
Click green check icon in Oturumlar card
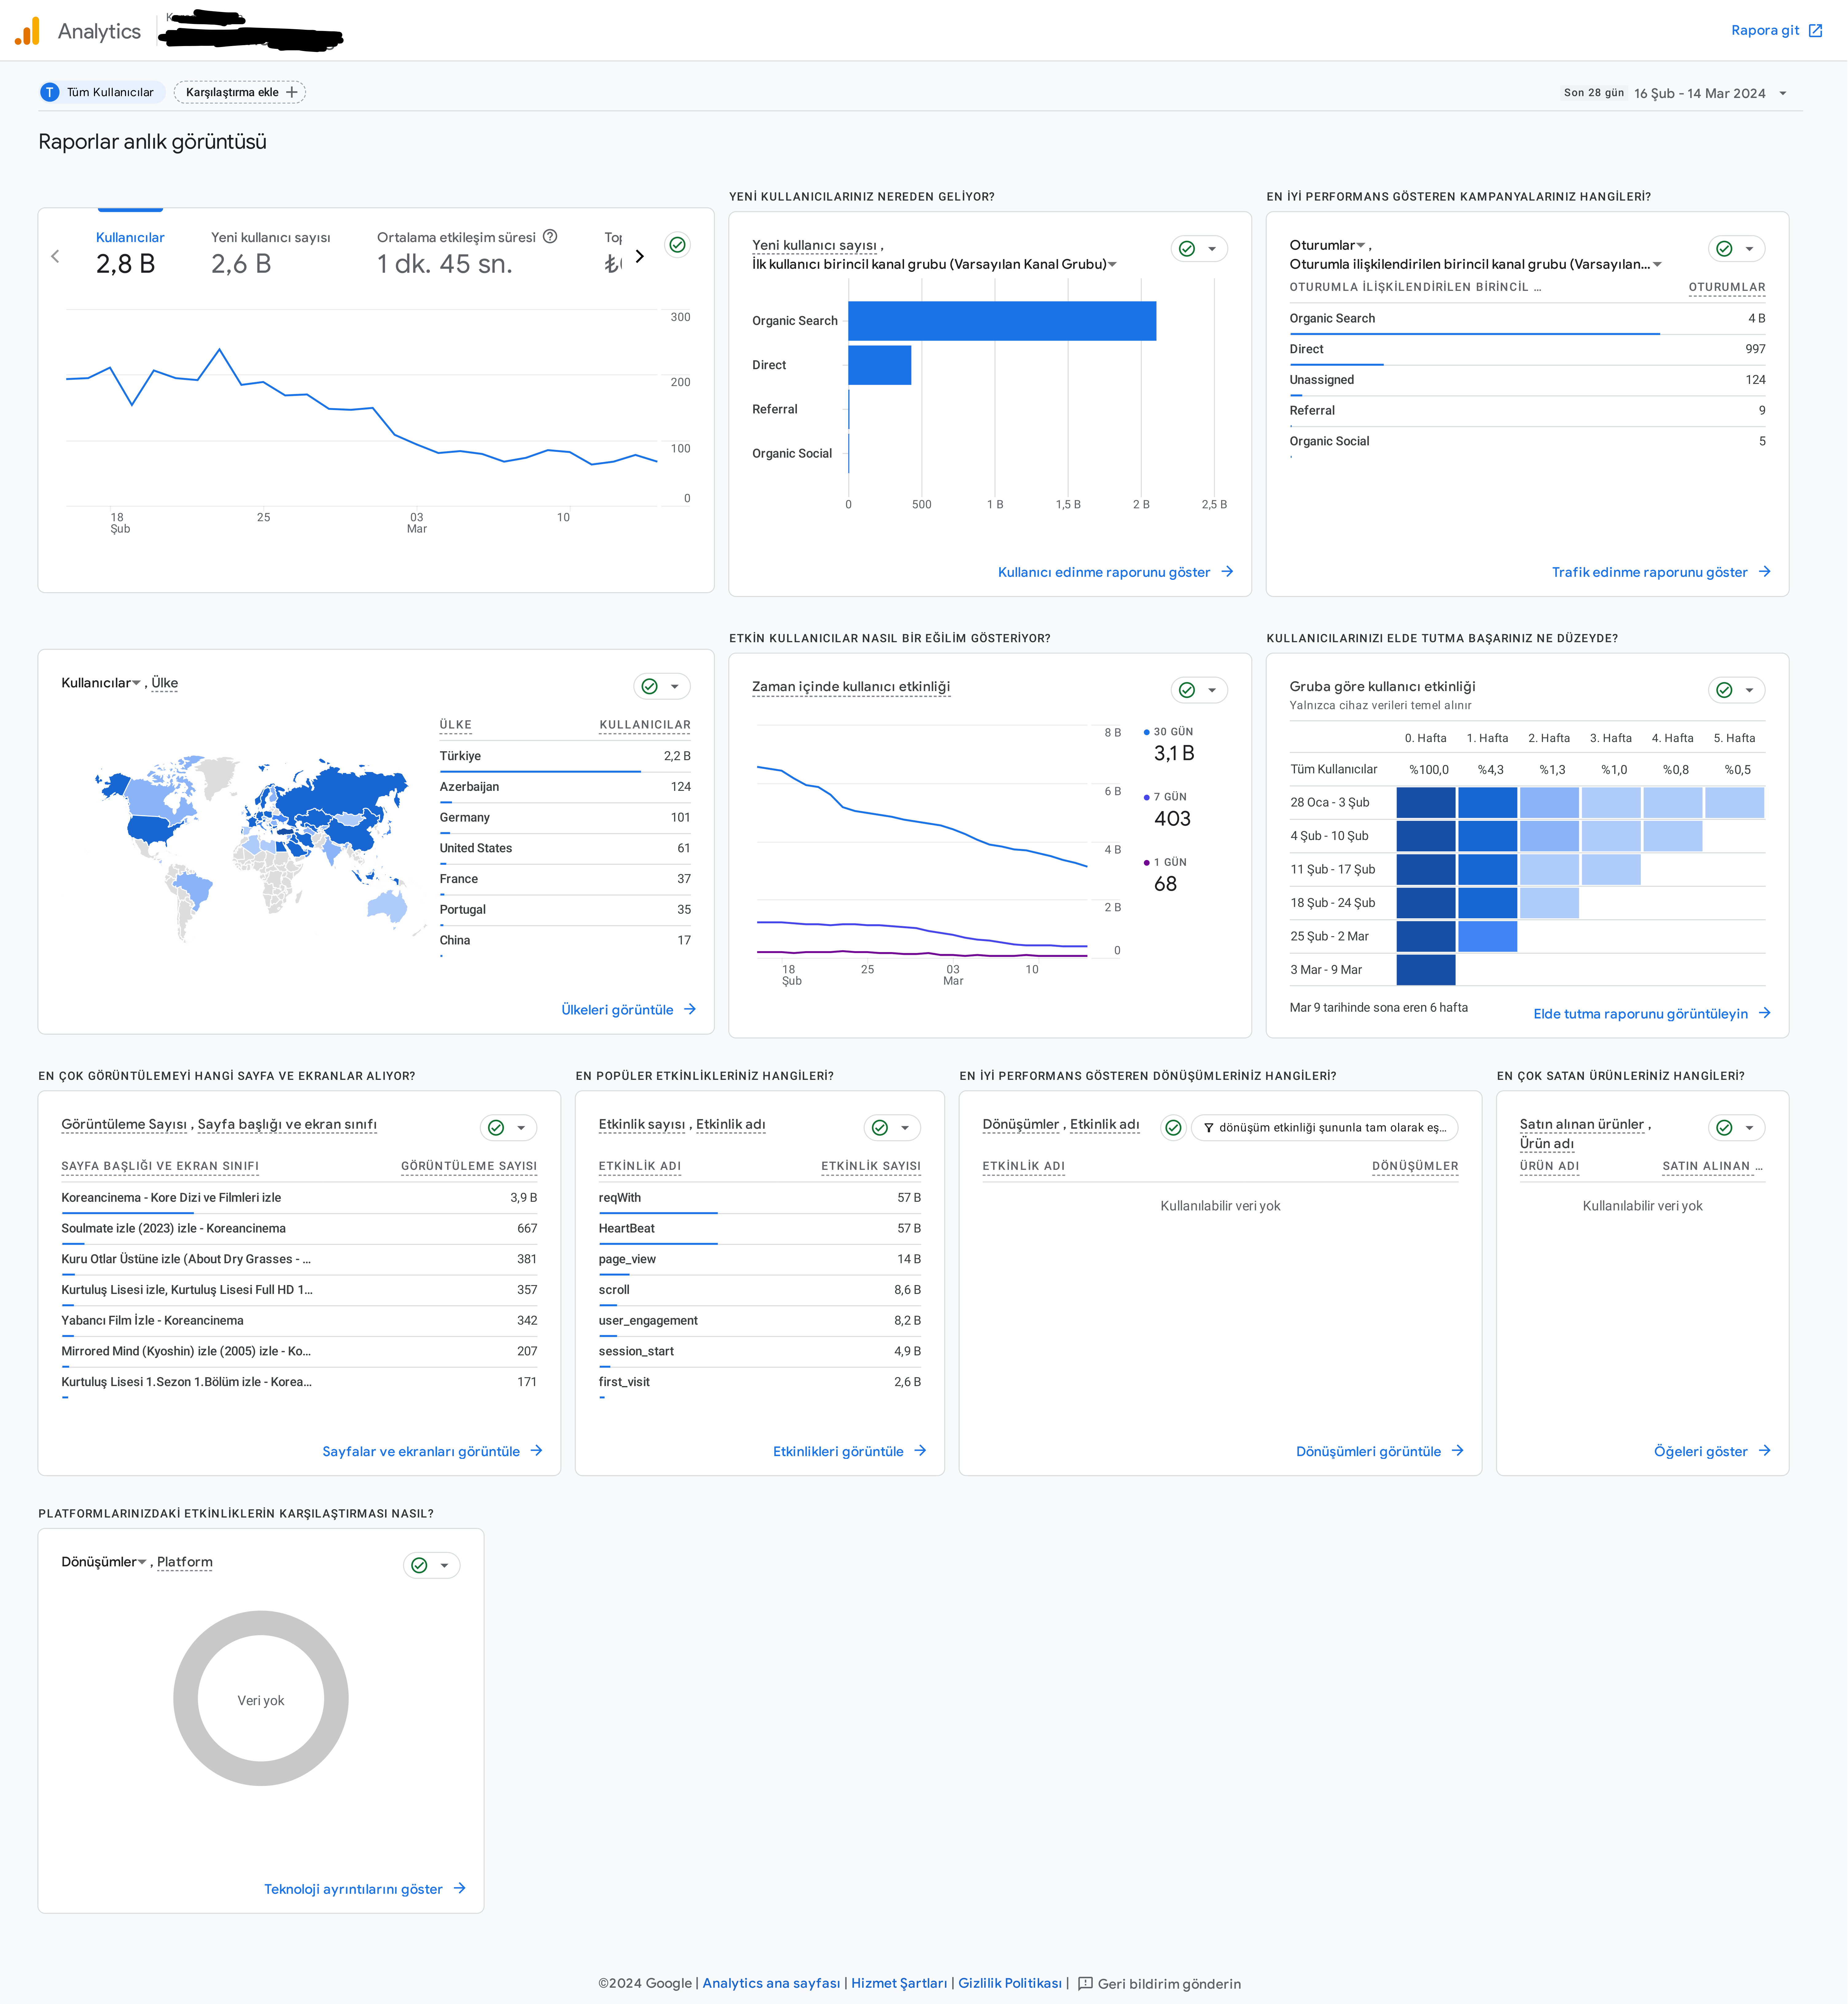click(x=1724, y=249)
